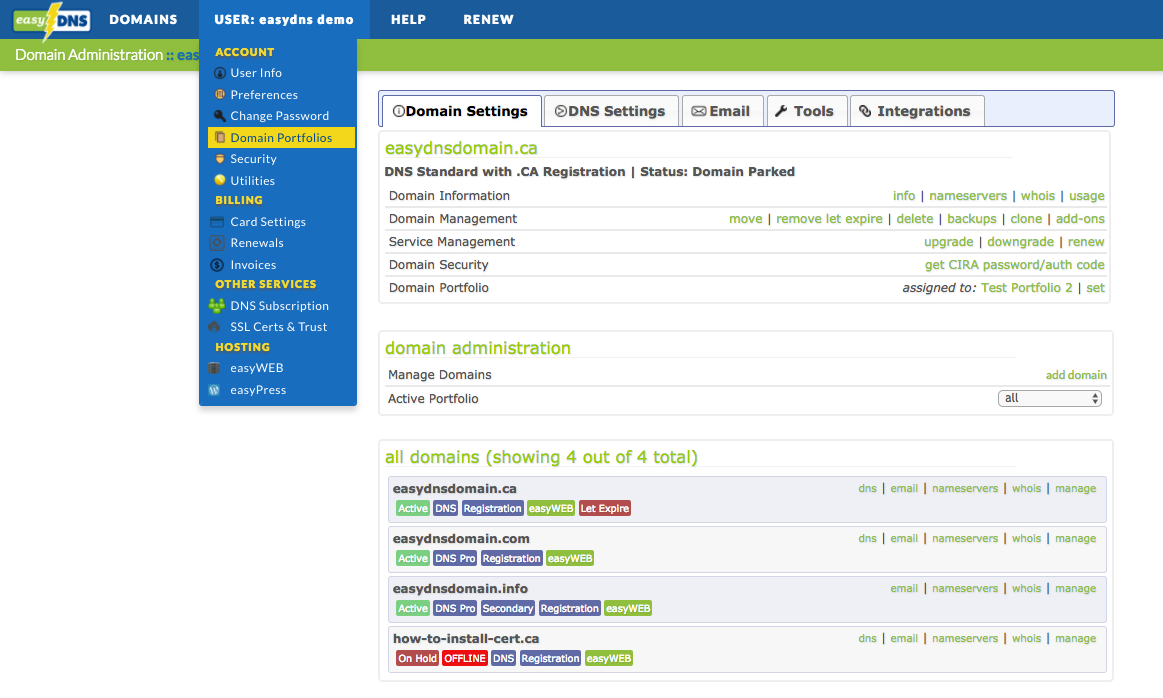1163x698 pixels.
Task: Click the arrow icon on DNS Settings tab
Action: [561, 111]
